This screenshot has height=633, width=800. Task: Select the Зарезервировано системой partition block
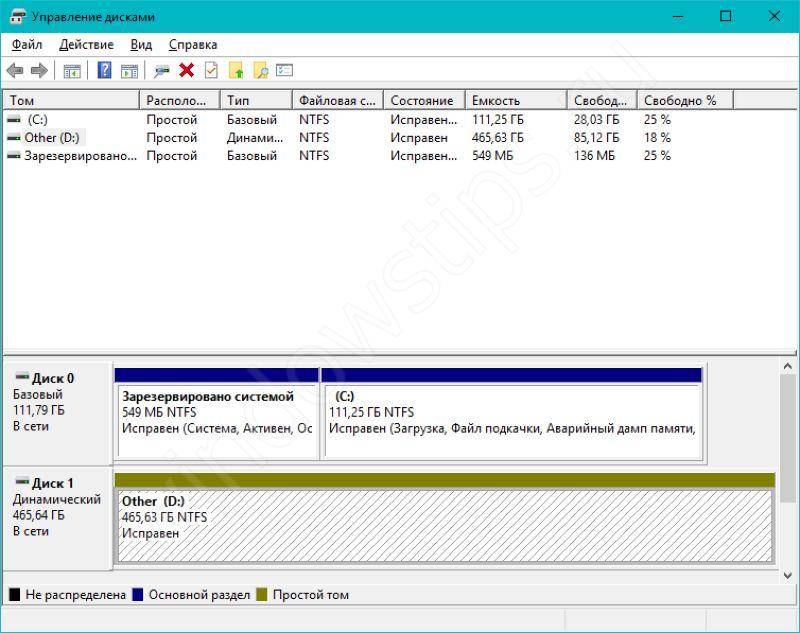[217, 414]
